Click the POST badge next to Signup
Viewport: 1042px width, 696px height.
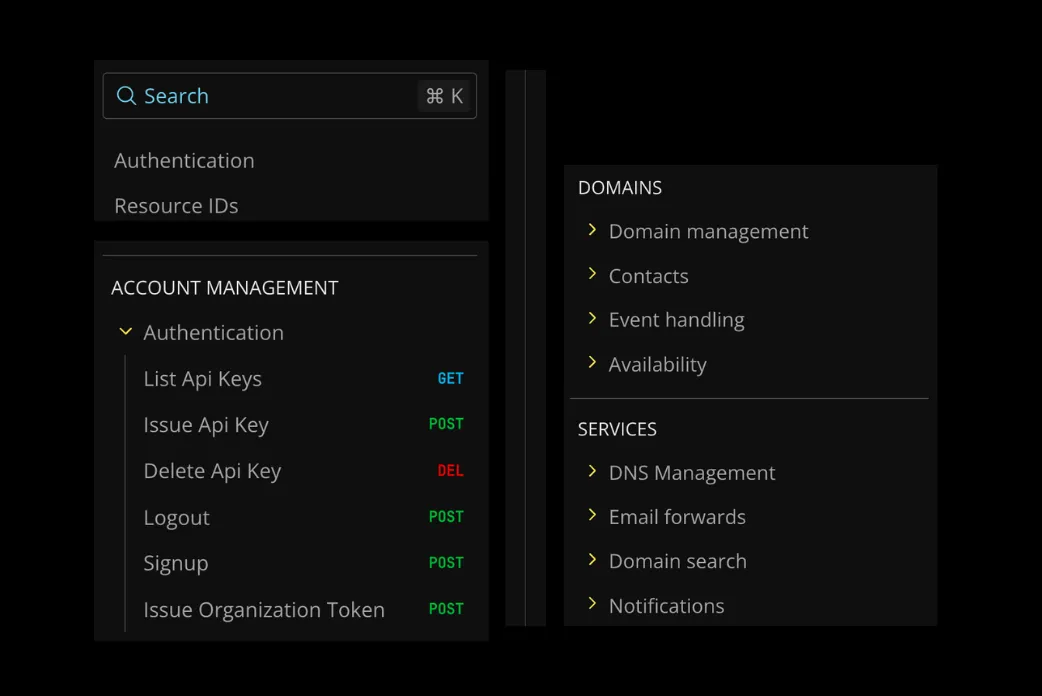446,562
